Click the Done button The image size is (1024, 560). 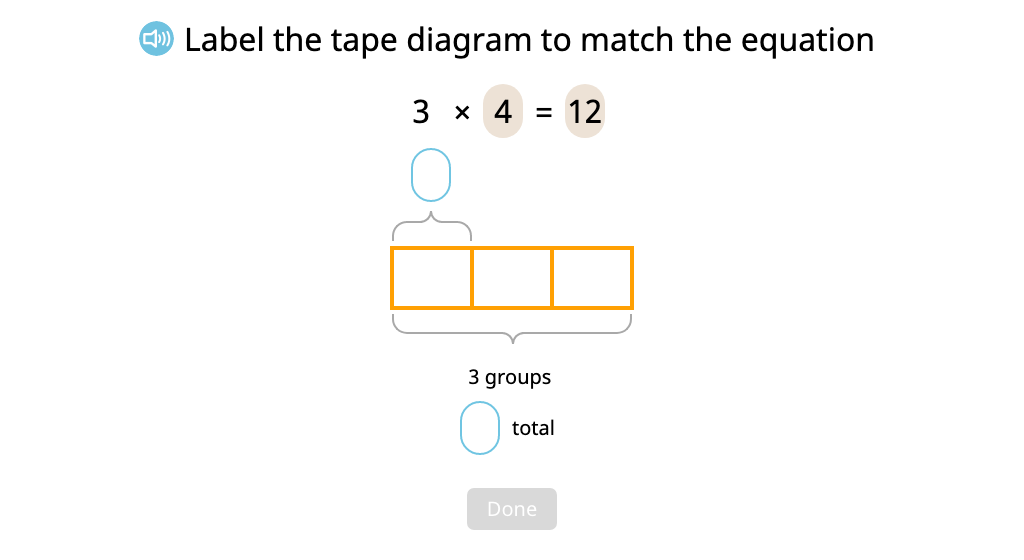[512, 509]
